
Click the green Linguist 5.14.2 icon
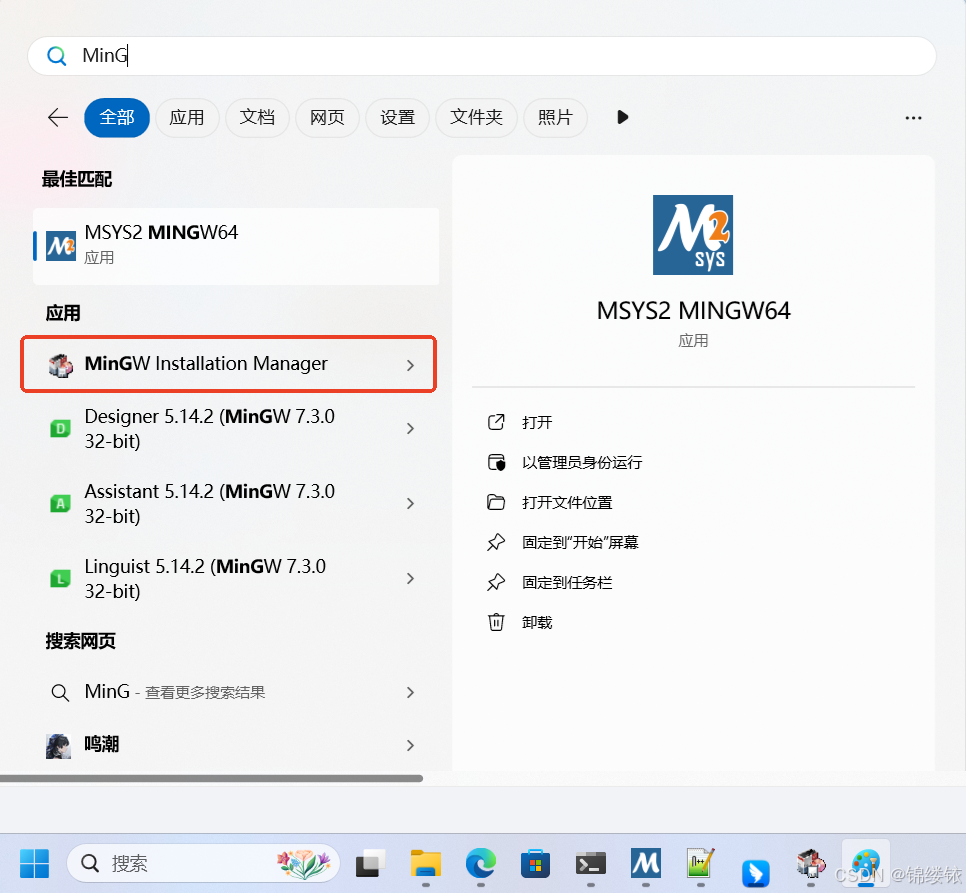click(60, 578)
